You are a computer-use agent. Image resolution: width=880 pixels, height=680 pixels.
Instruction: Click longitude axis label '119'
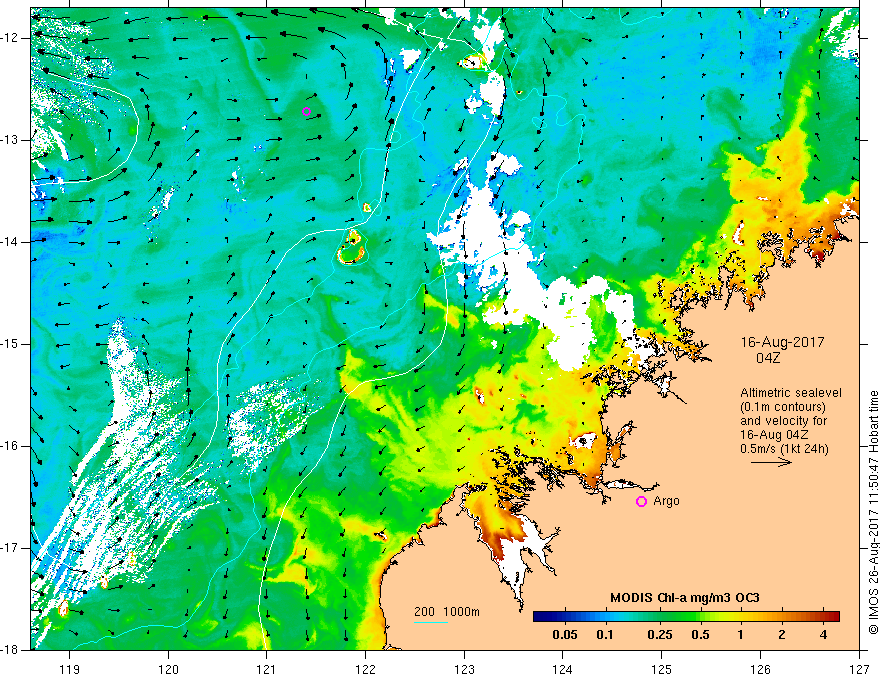[69, 669]
